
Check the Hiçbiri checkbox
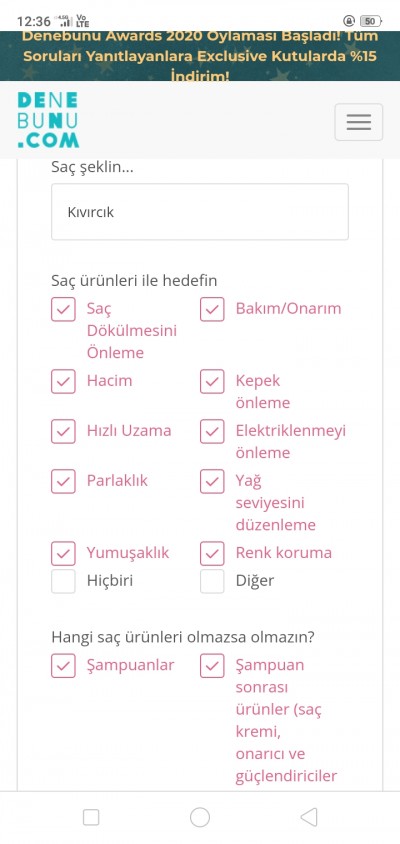(x=63, y=581)
